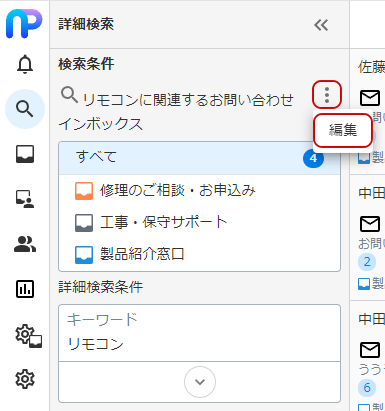Expand more search conditions with down chevron
Image resolution: width=385 pixels, height=411 pixels.
[200, 382]
